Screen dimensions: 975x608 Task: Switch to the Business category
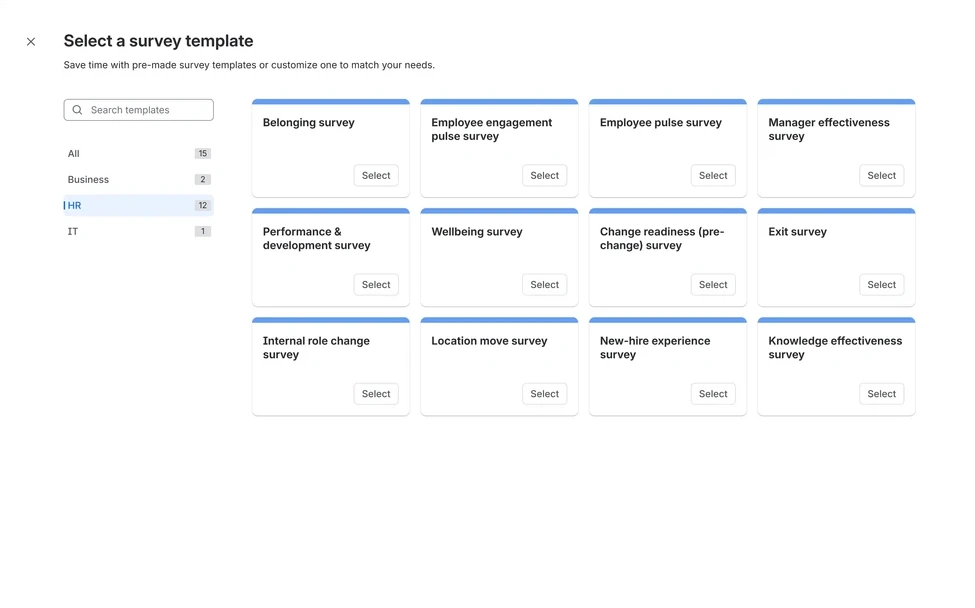[88, 179]
